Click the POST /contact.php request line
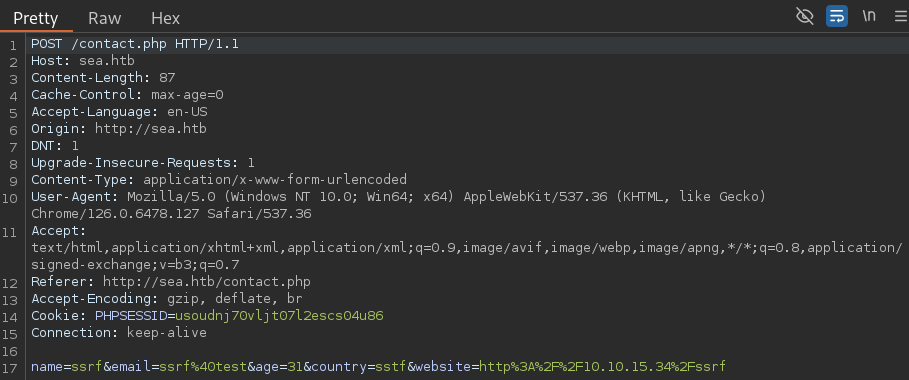This screenshot has height=380, width=909. 134,44
